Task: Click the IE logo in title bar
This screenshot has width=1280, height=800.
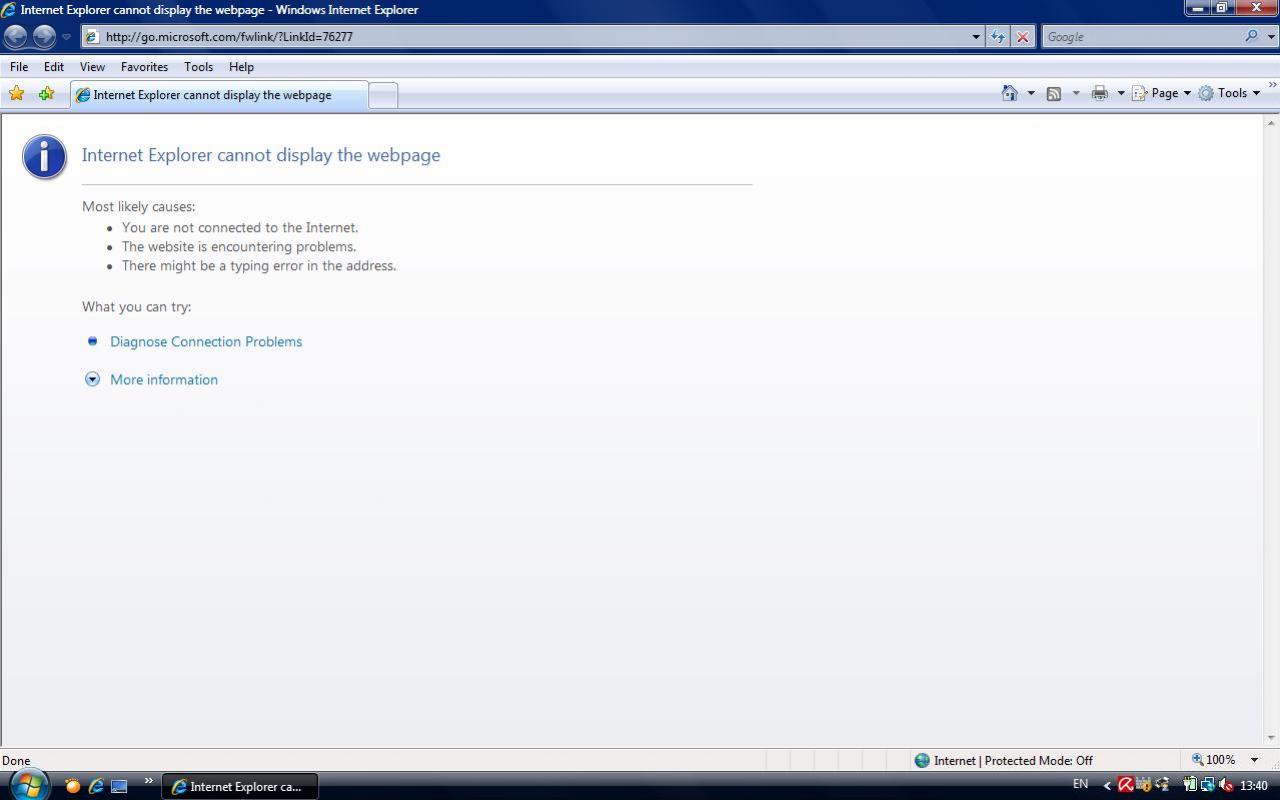Action: (x=8, y=9)
